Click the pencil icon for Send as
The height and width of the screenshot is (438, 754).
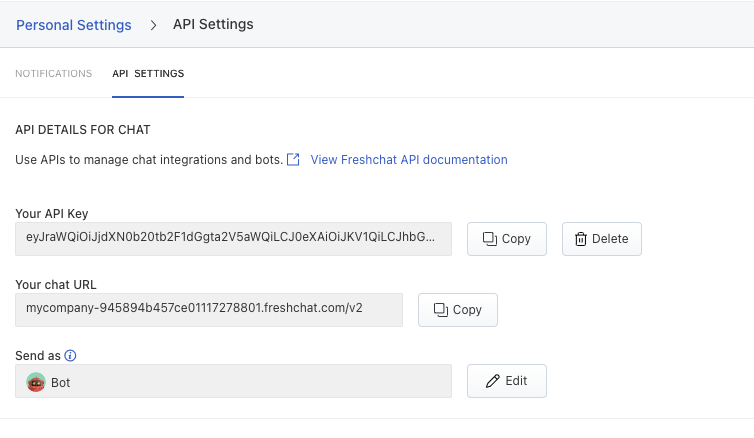click(492, 381)
